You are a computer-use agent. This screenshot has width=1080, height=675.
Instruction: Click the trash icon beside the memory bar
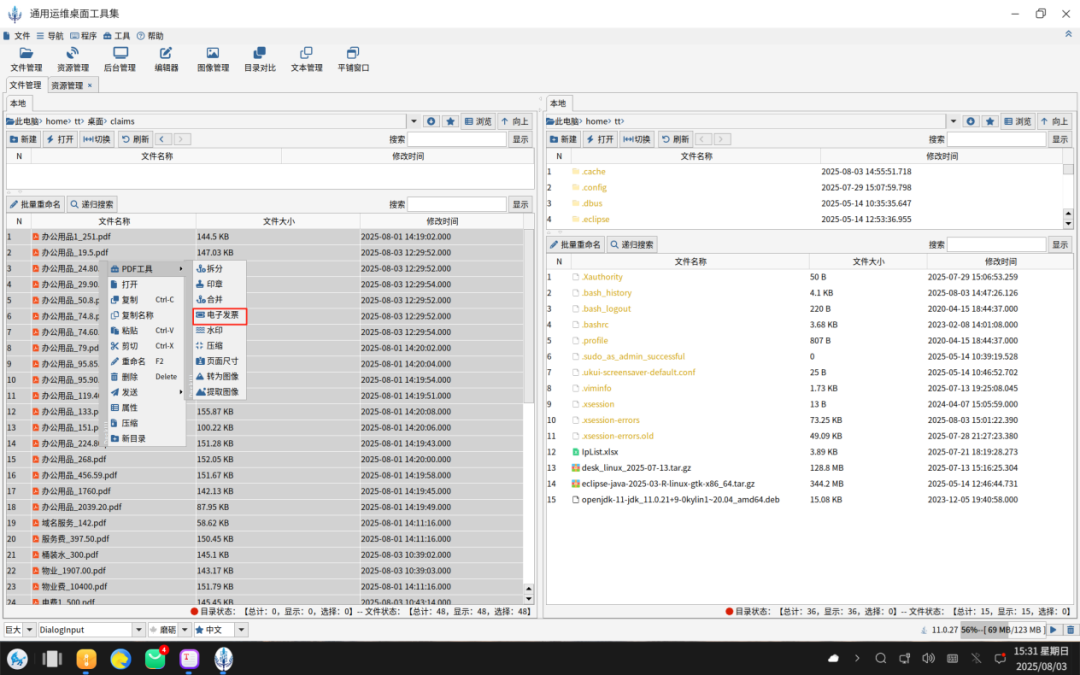point(1070,630)
